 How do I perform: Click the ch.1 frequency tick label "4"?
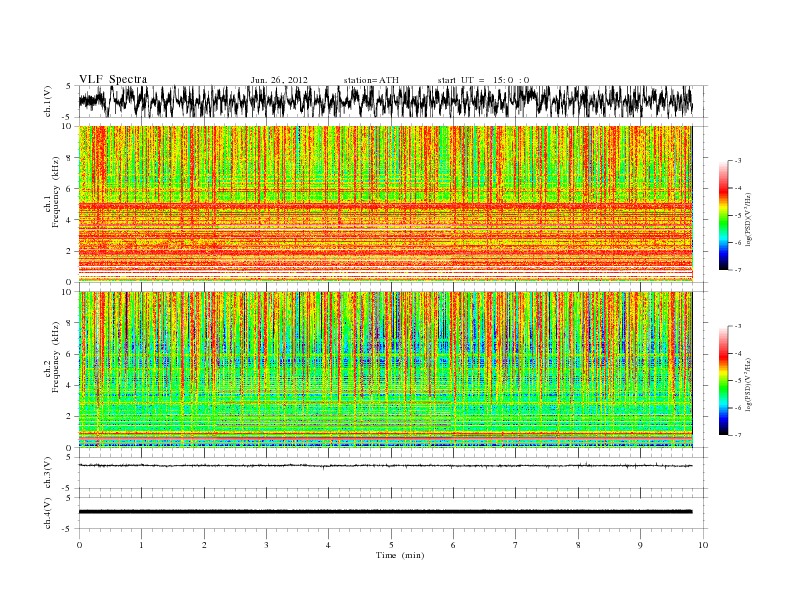[x=69, y=220]
